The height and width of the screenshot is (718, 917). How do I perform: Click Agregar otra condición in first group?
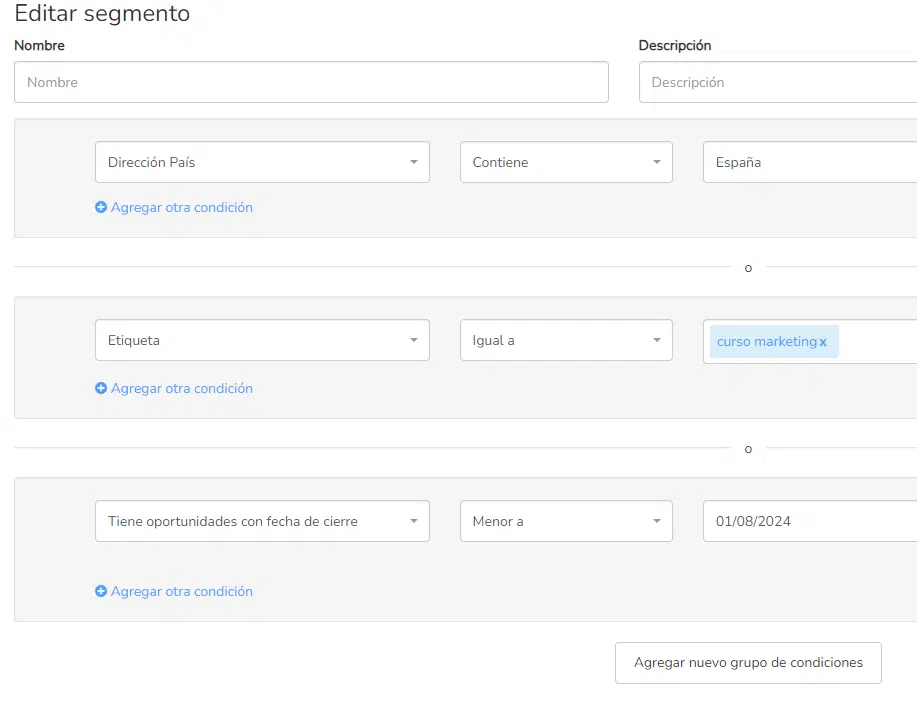click(181, 208)
